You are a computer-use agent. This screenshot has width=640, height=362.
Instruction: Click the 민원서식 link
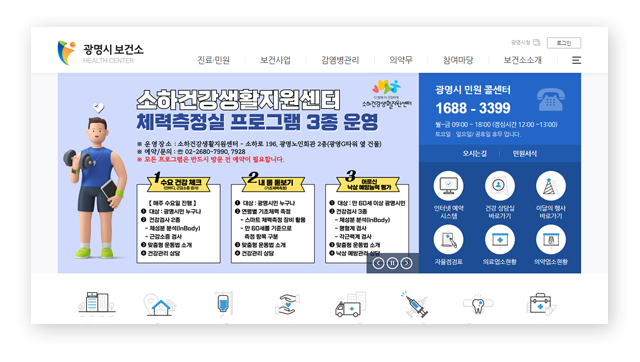[524, 153]
